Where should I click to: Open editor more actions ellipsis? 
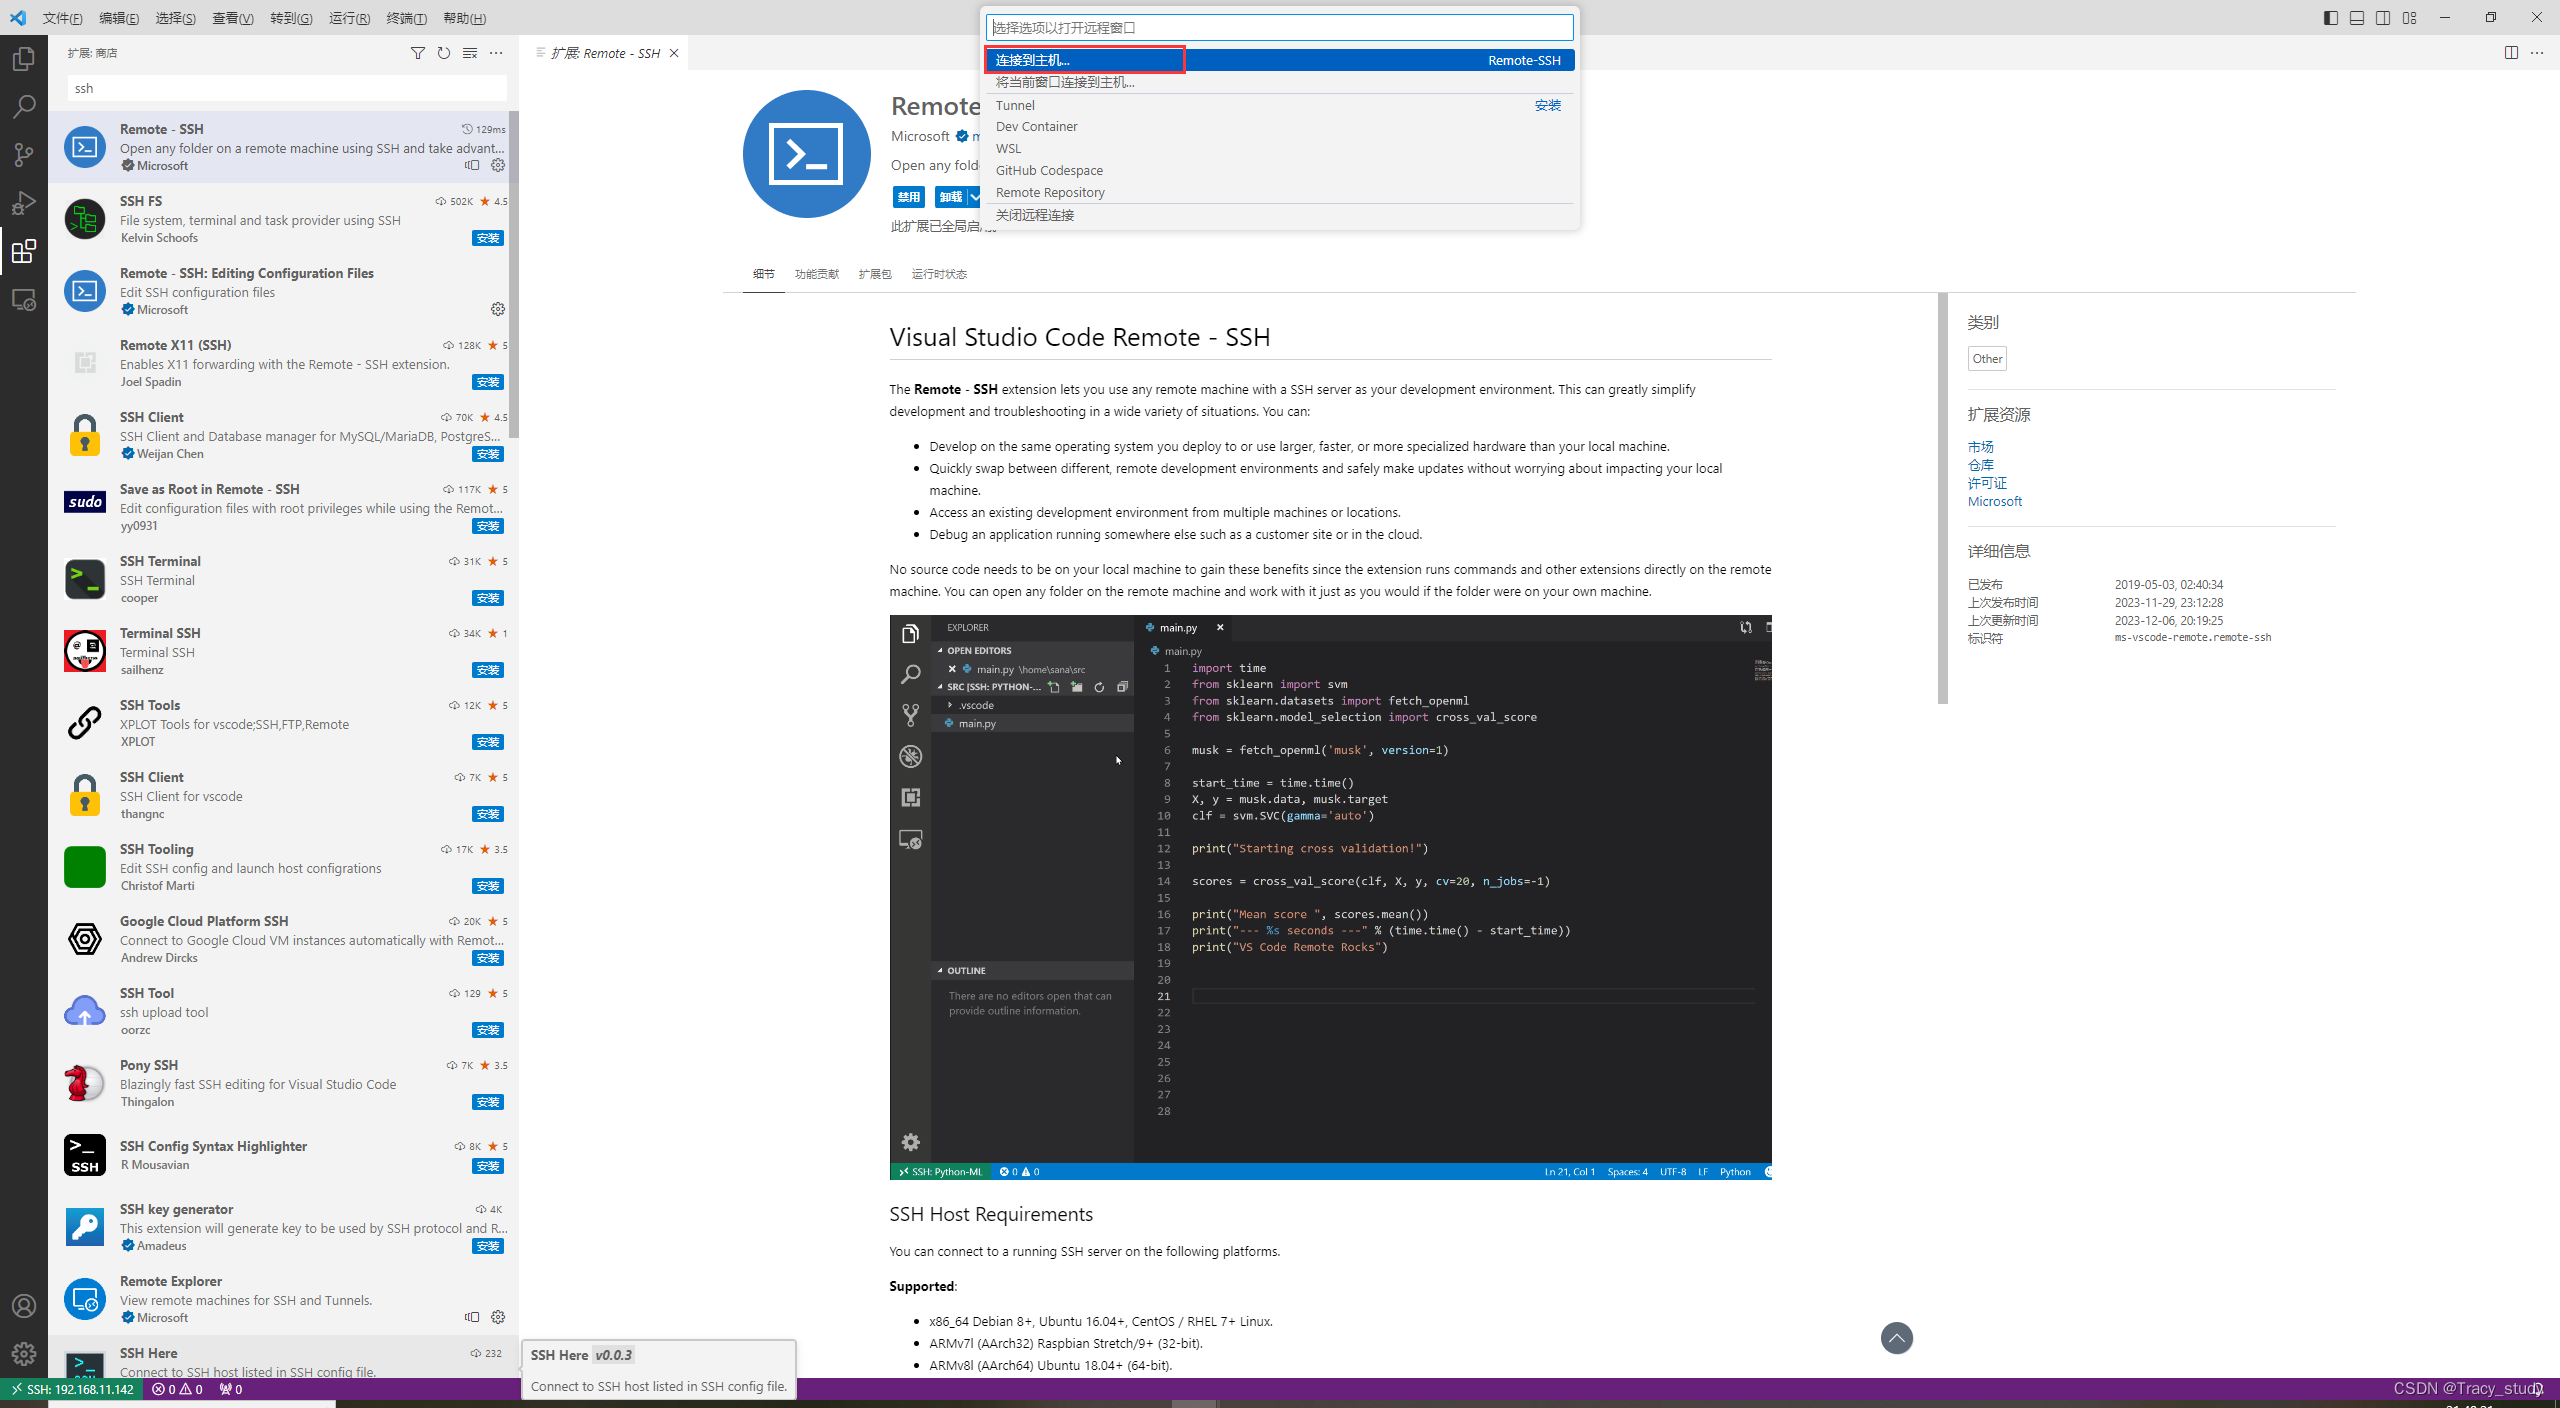click(x=2537, y=53)
